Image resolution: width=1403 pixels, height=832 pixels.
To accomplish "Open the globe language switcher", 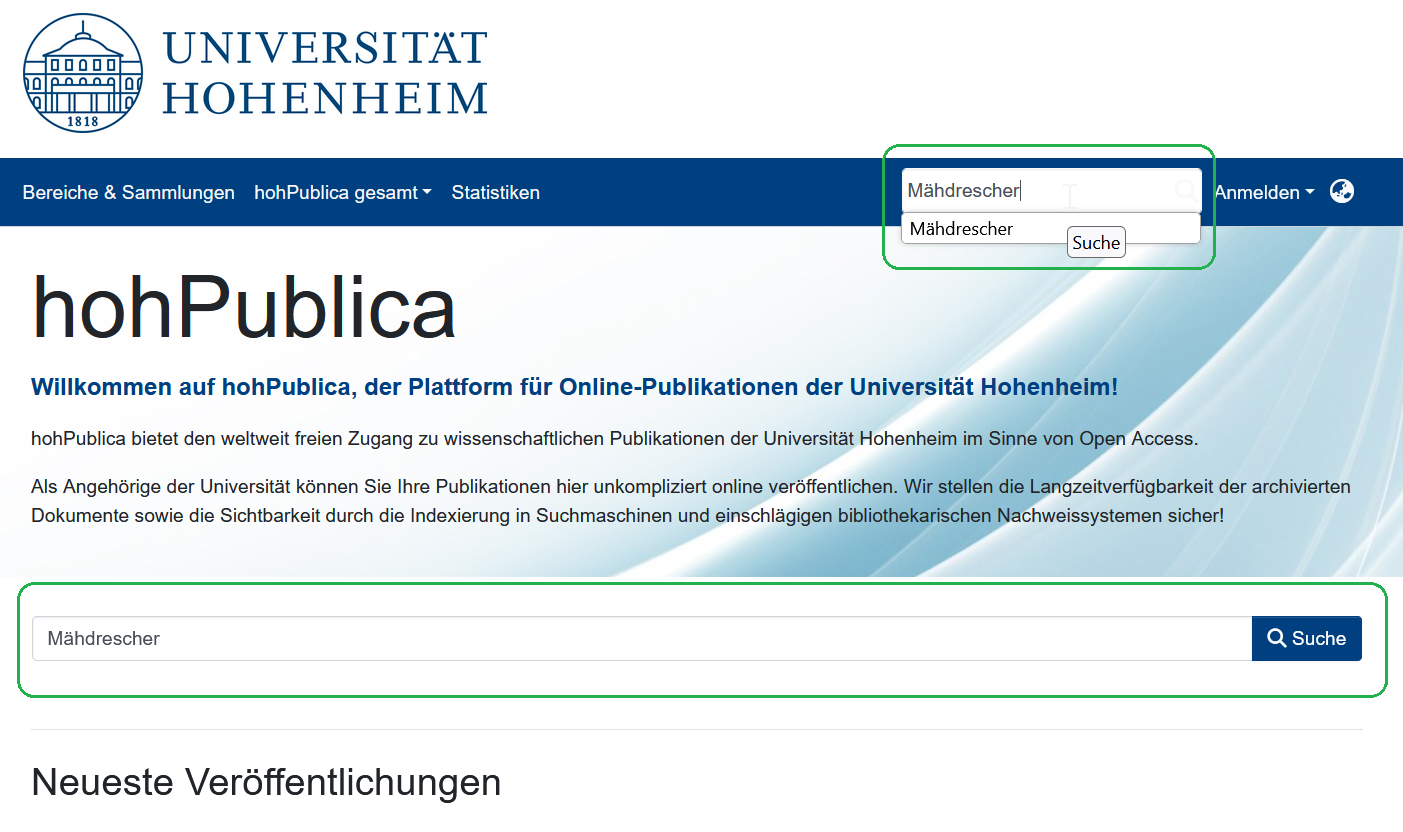I will (1341, 191).
